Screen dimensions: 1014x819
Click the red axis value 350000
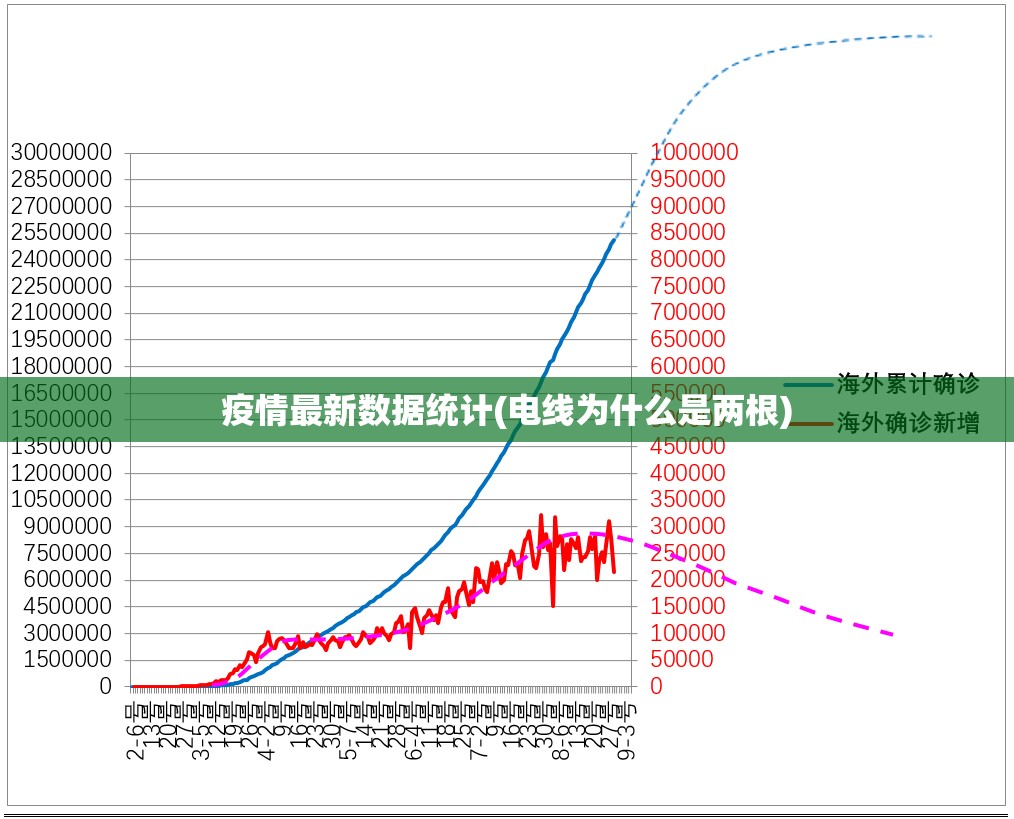pos(687,499)
